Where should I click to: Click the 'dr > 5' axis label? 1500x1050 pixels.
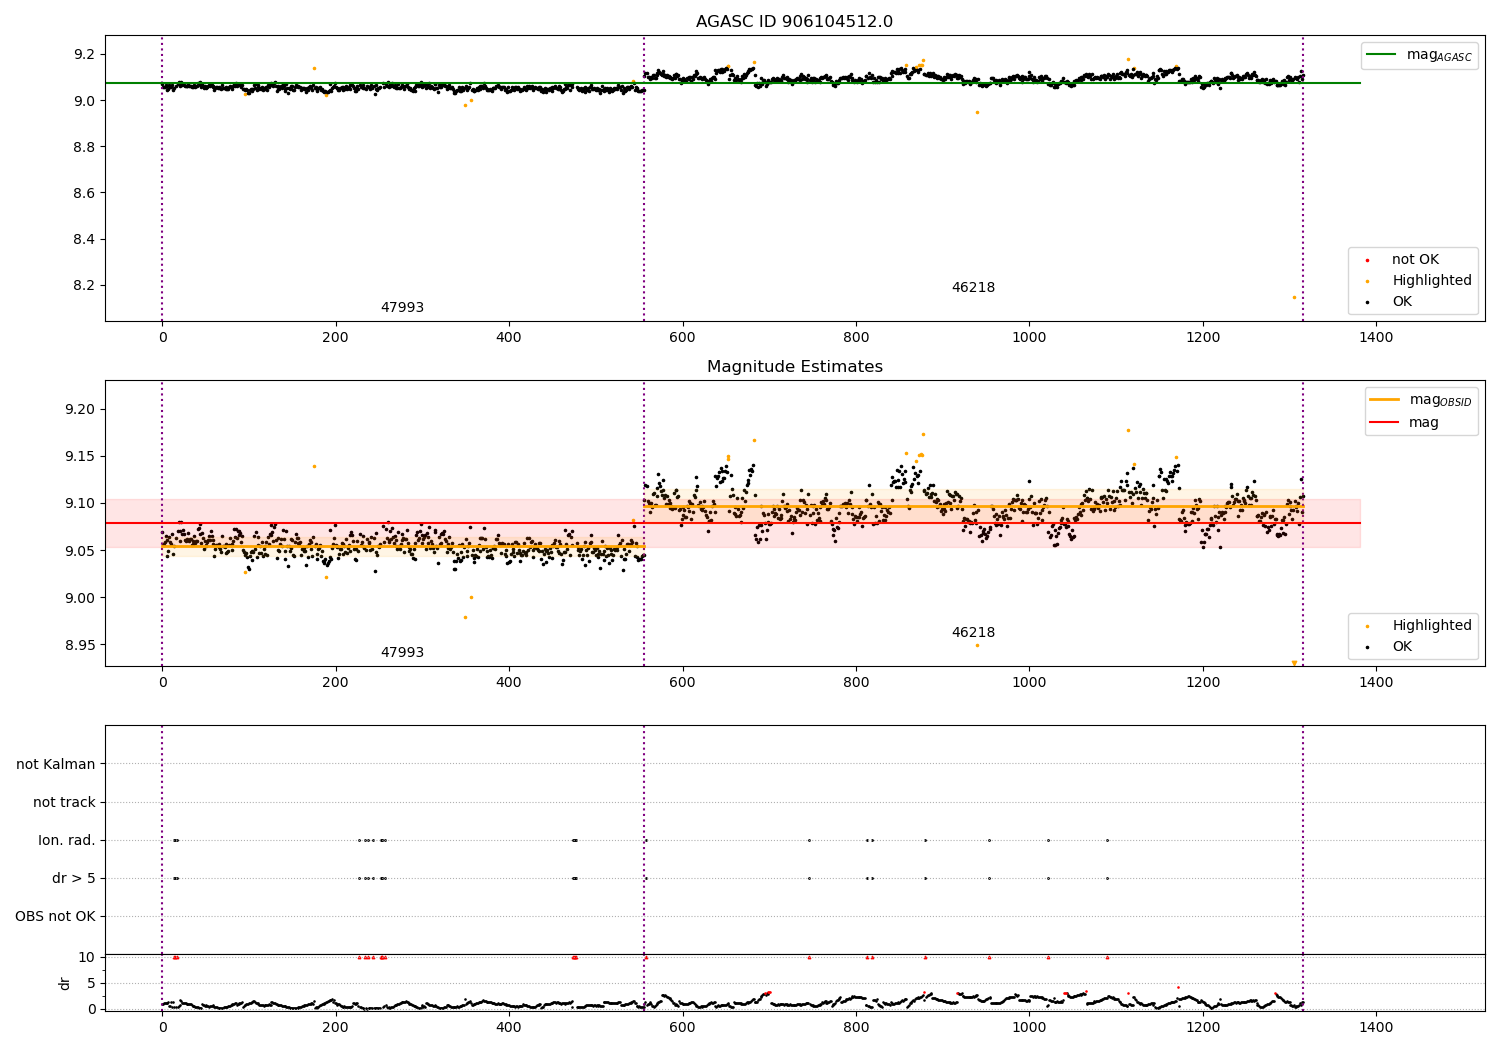click(74, 879)
